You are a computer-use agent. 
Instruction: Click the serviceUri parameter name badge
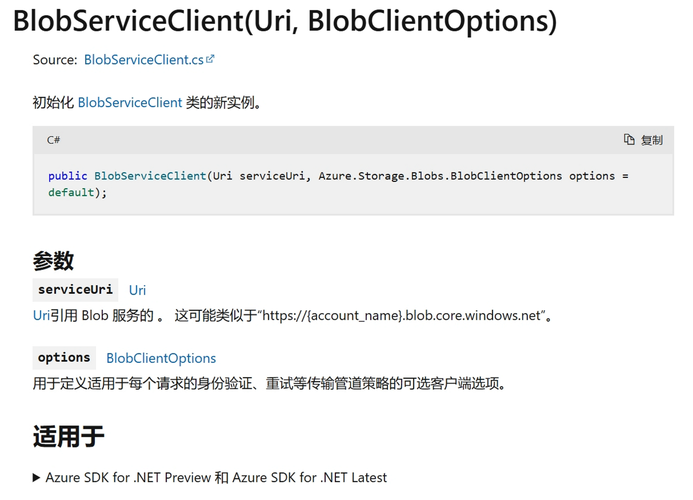[75, 290]
